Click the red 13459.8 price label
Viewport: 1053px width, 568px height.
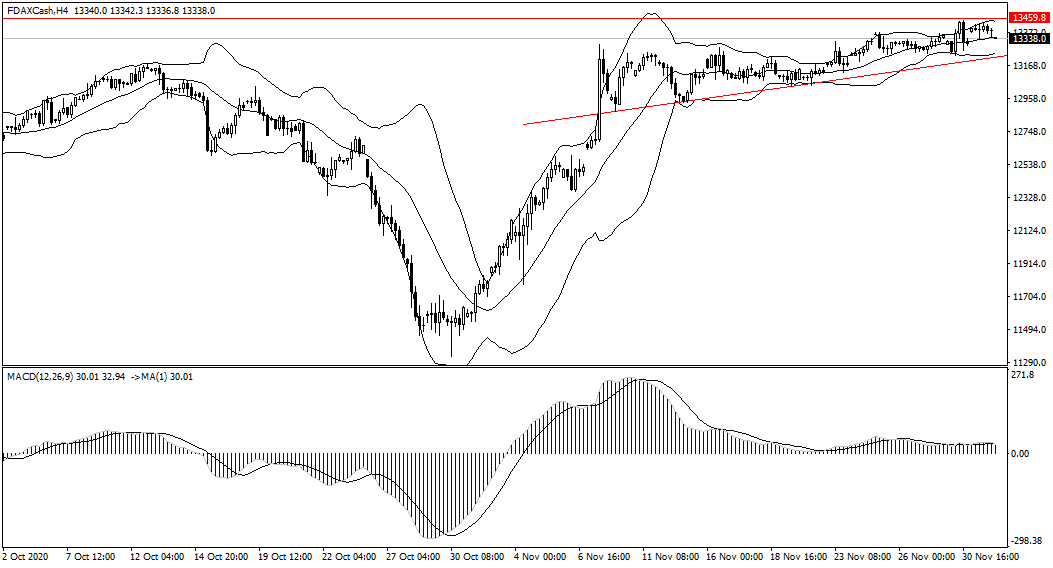point(1028,18)
